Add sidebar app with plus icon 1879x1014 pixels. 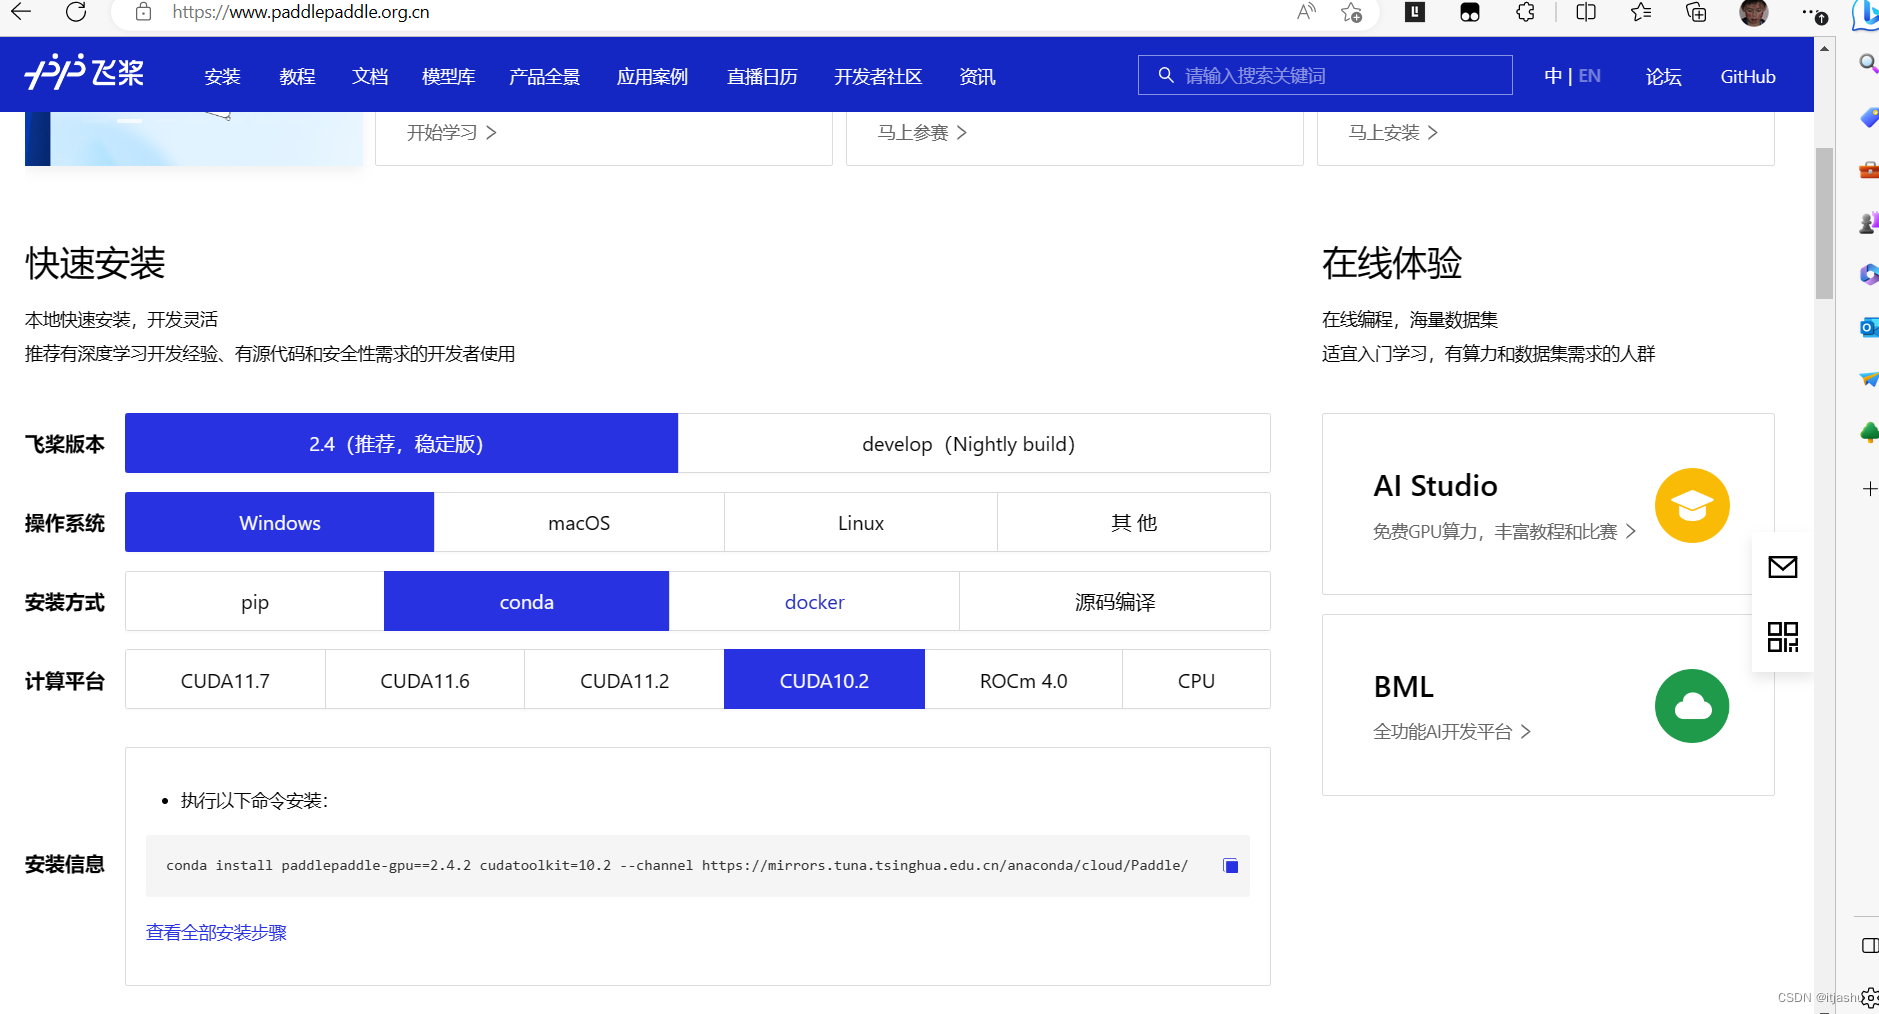(x=1869, y=489)
